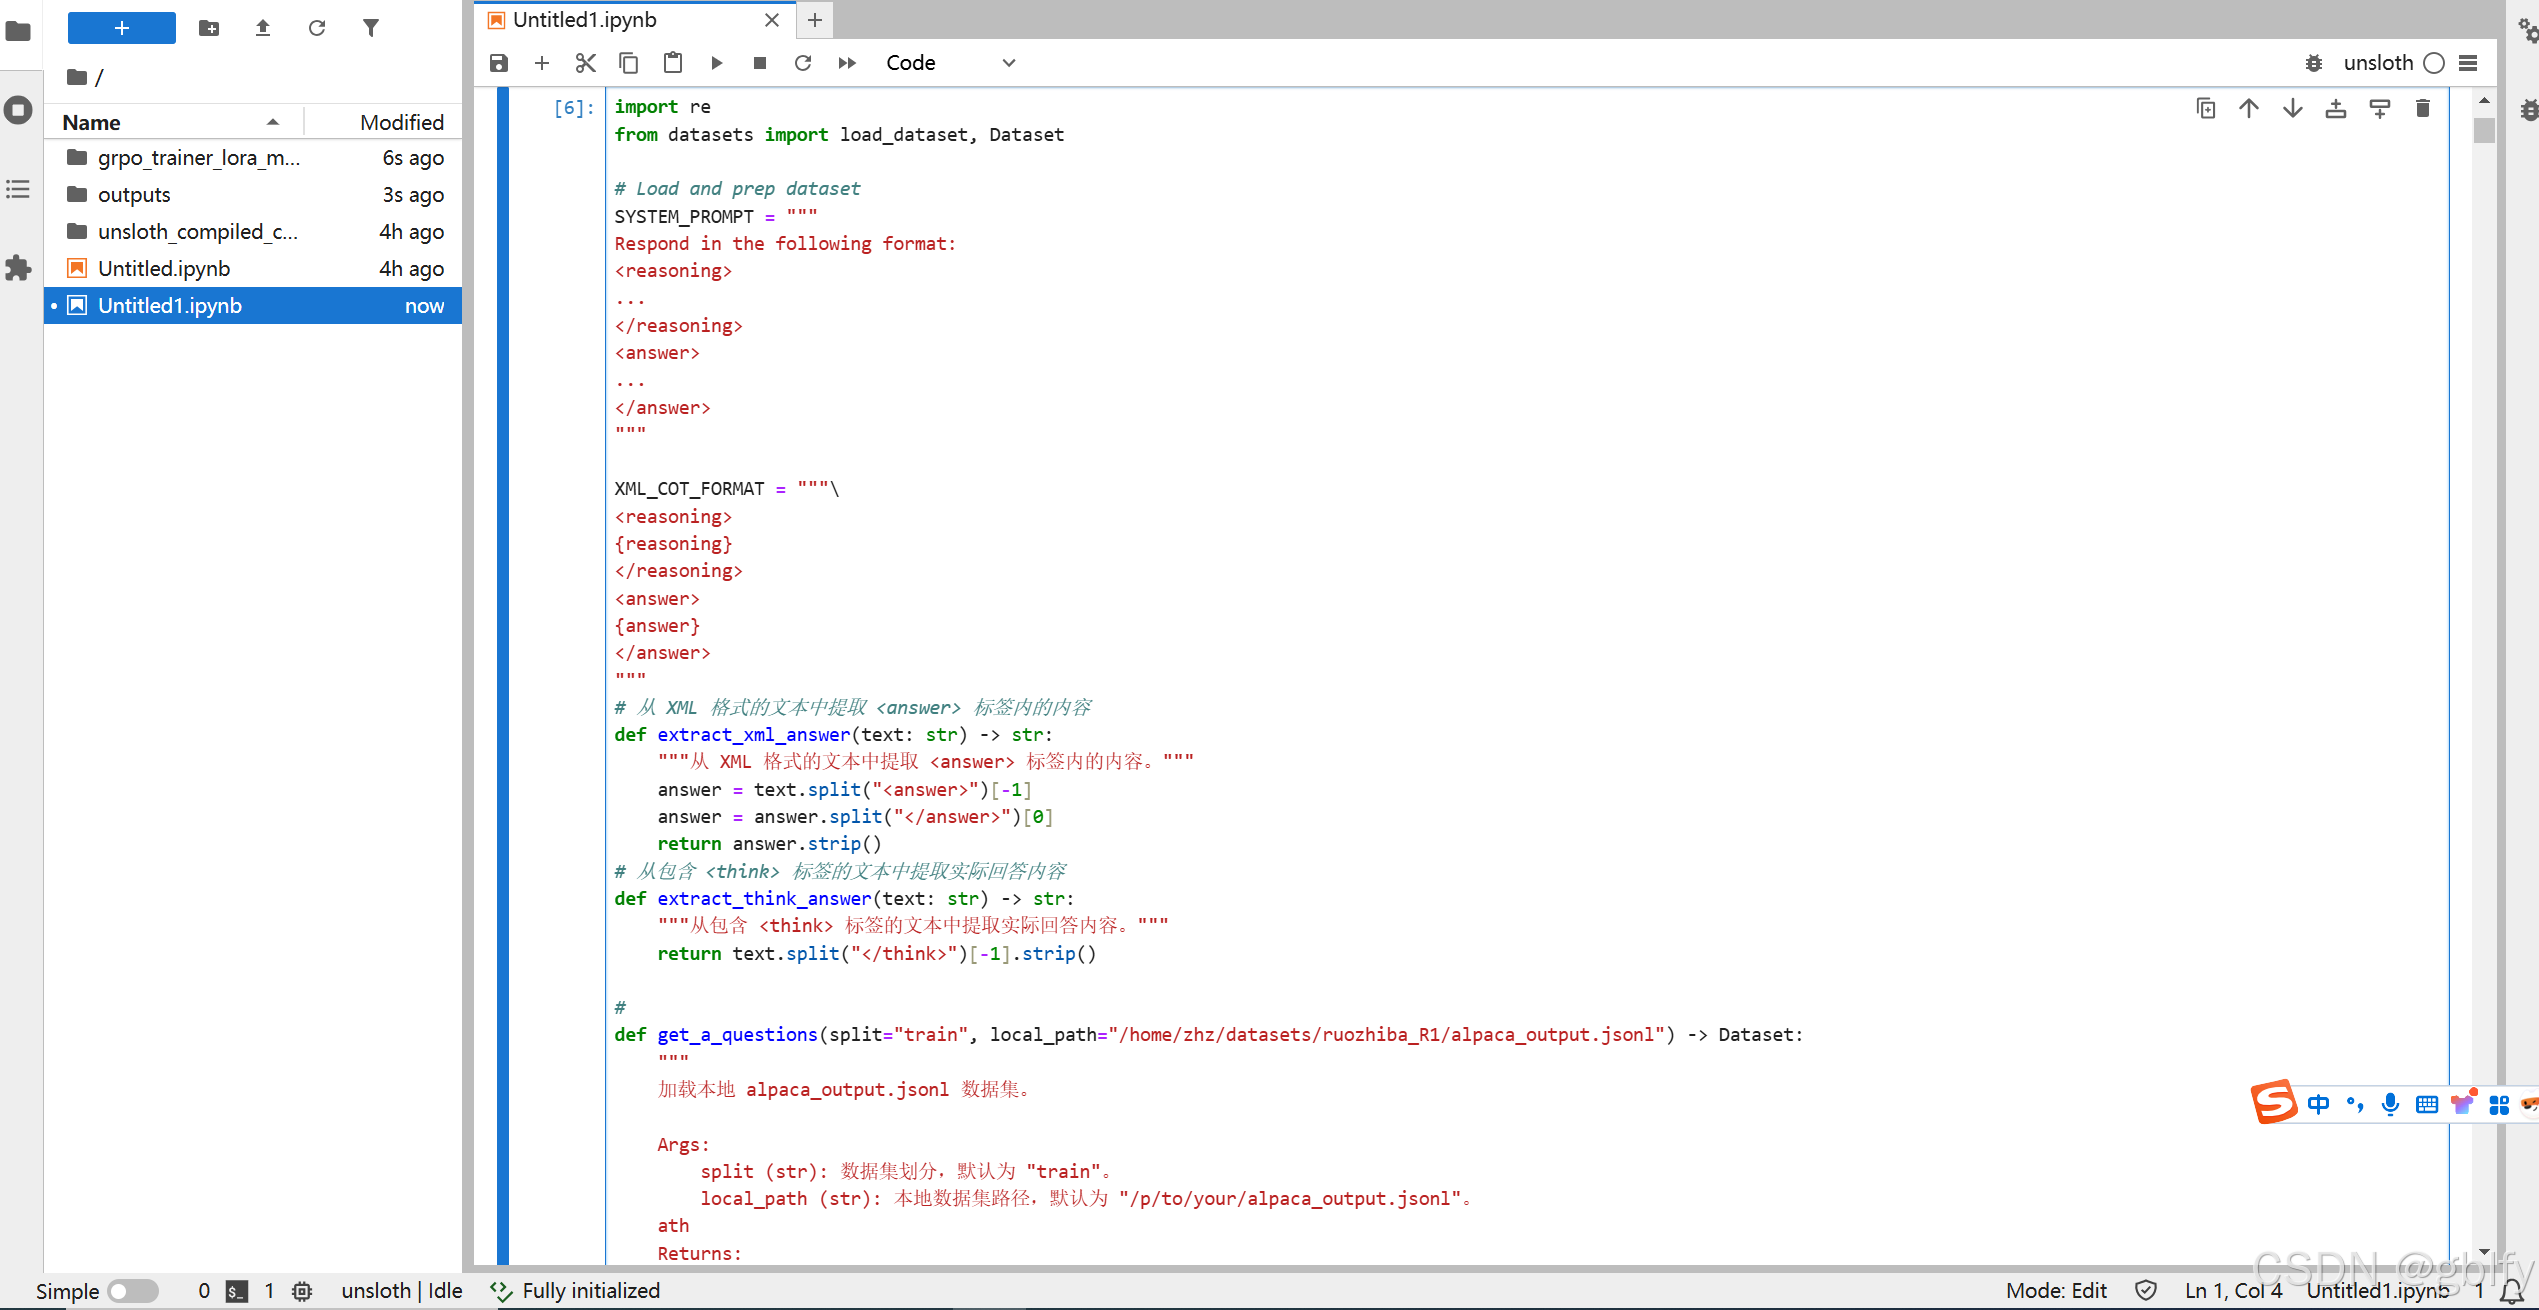Open the Extension Manager puzzle icon
The image size is (2539, 1310).
[x=18, y=268]
